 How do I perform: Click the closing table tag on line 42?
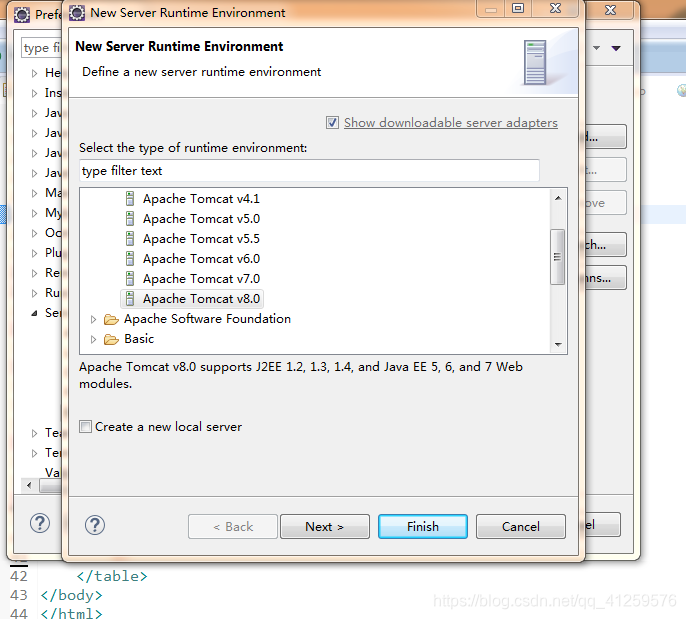pyautogui.click(x=112, y=576)
